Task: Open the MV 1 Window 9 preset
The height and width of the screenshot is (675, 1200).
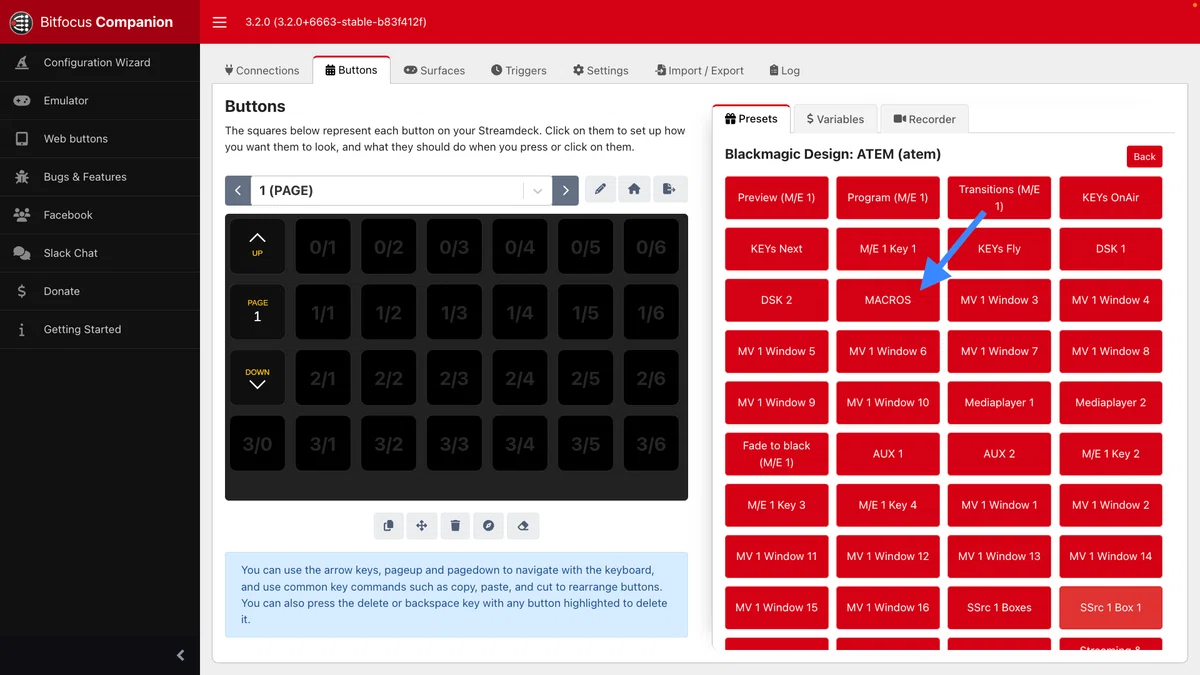Action: (x=777, y=402)
